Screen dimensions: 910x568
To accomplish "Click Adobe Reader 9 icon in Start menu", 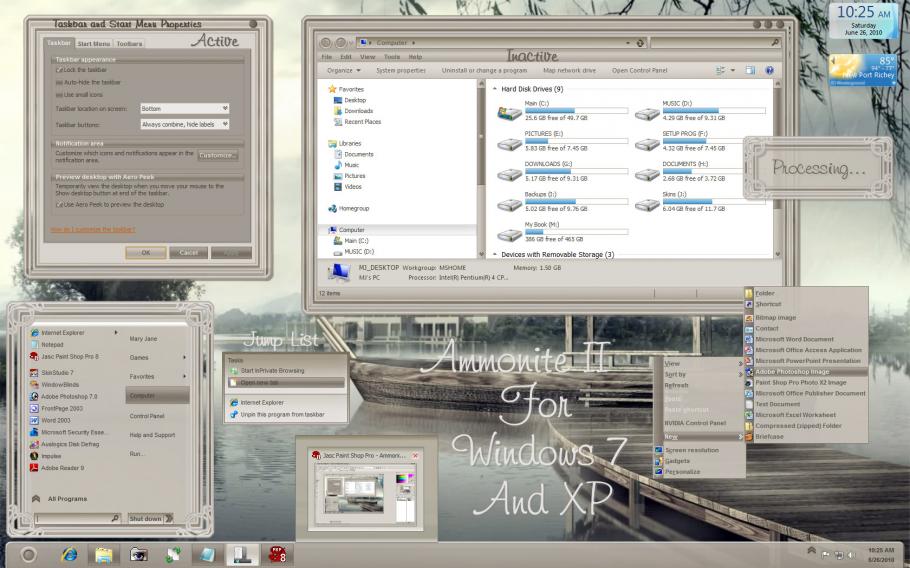I will pyautogui.click(x=34, y=468).
